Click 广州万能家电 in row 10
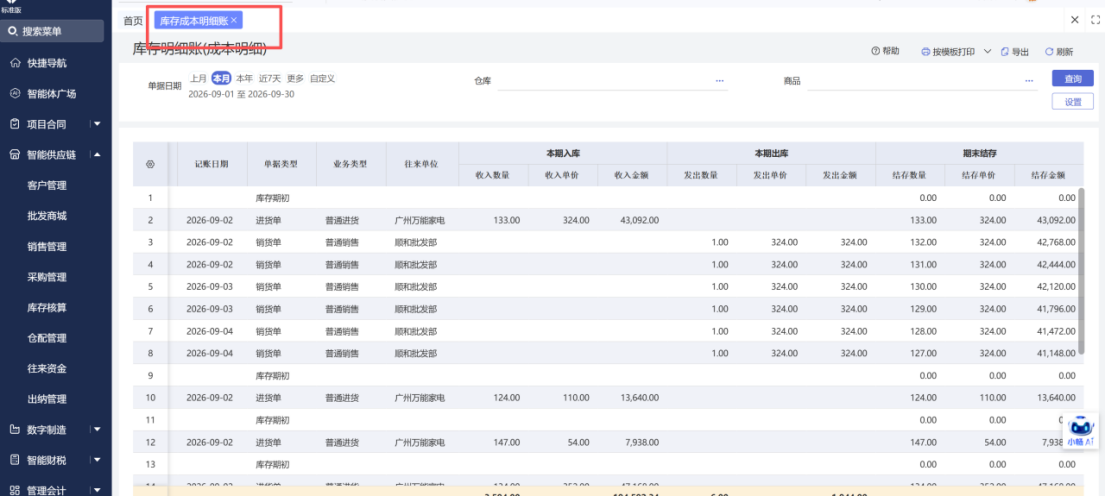Screen dimensions: 1106x497 point(420,398)
